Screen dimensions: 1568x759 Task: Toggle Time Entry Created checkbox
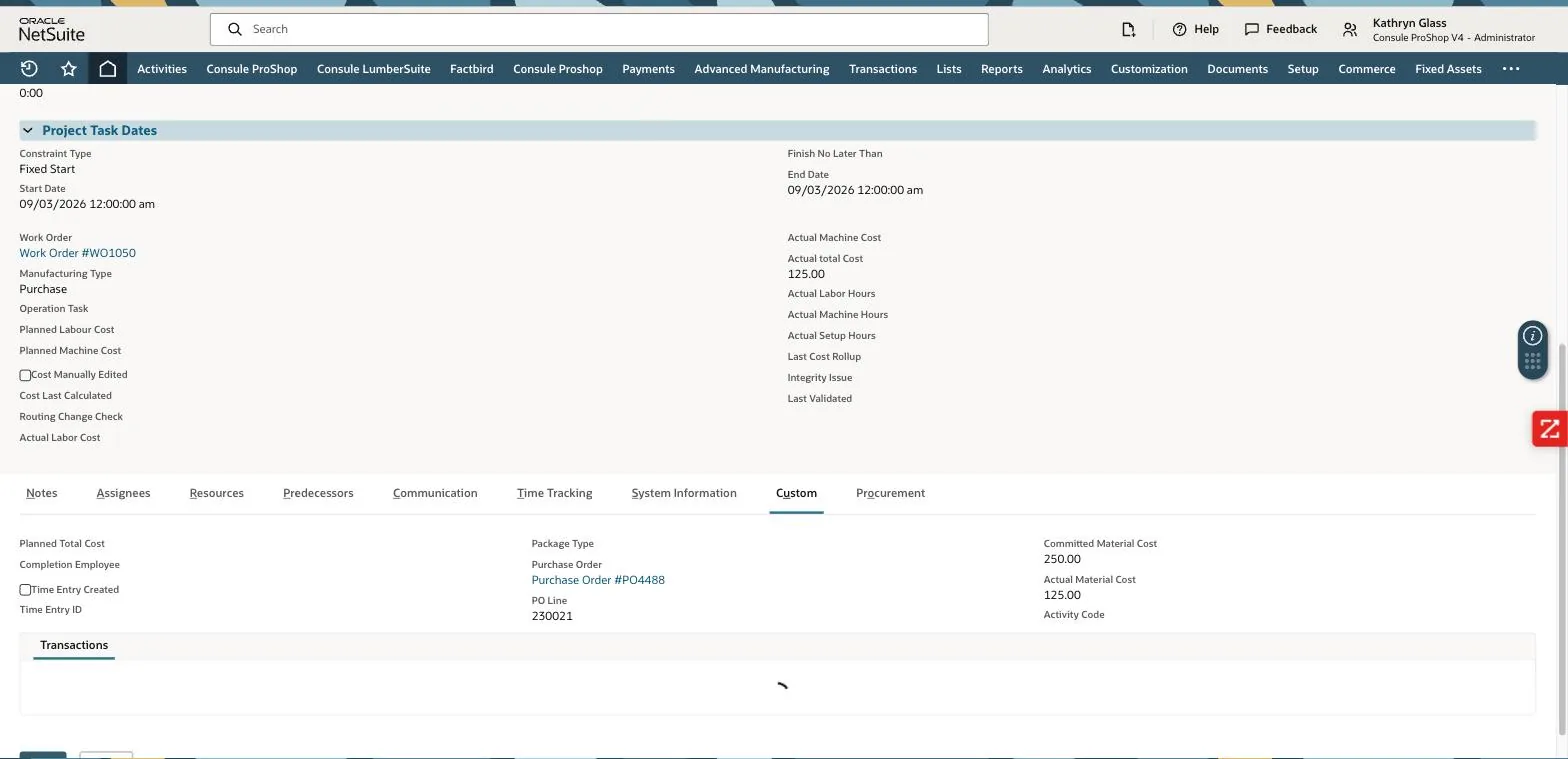25,590
